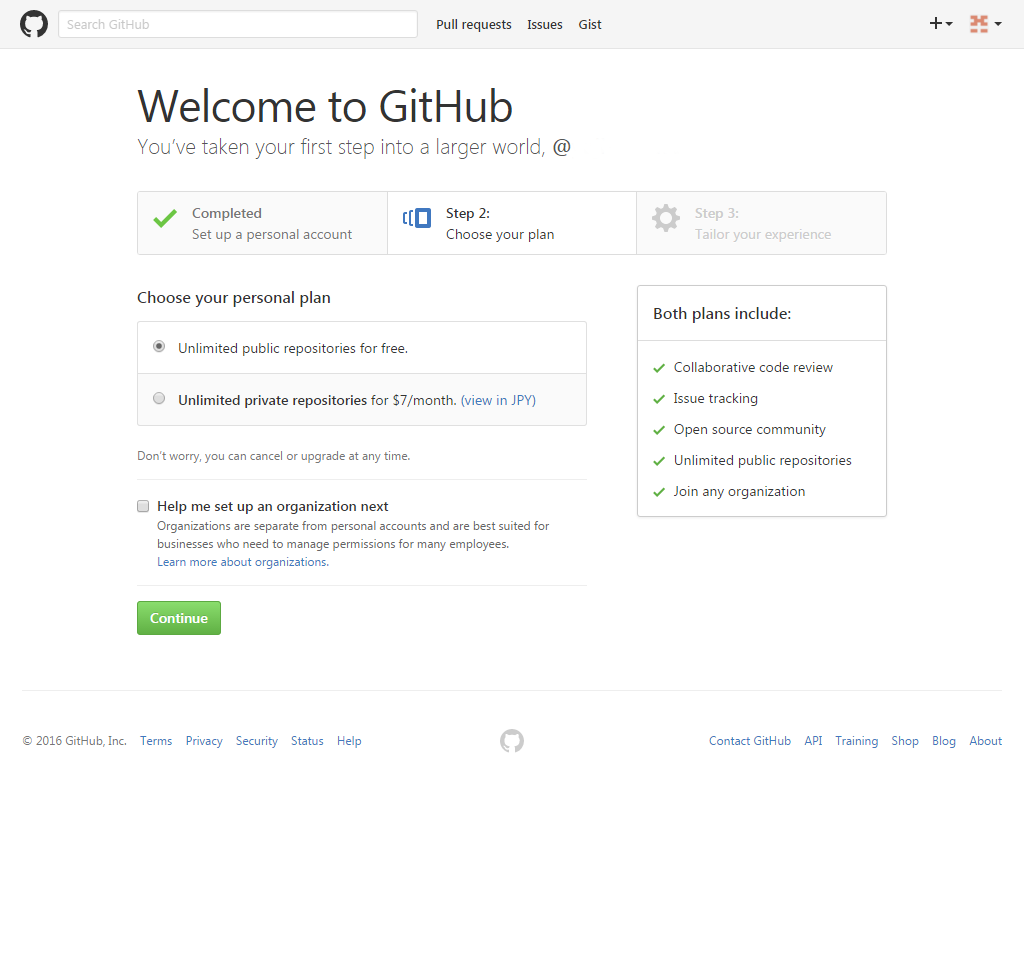Viewport: 1024px width, 955px height.
Task: Click the Step 3 gear icon
Action: tap(665, 218)
